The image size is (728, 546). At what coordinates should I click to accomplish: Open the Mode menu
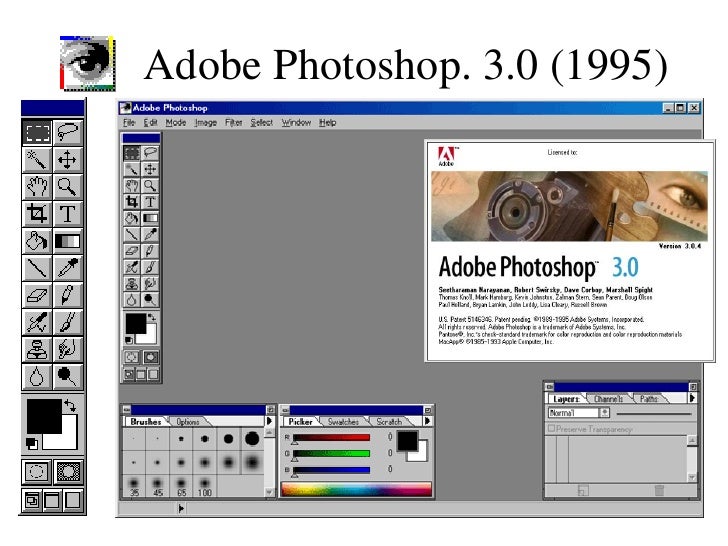[176, 123]
